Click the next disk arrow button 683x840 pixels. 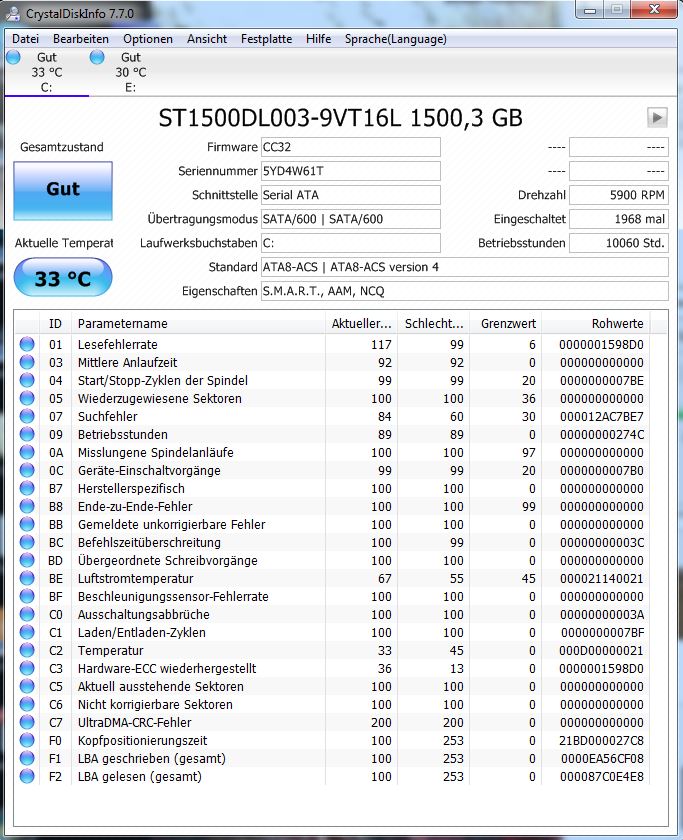656,118
